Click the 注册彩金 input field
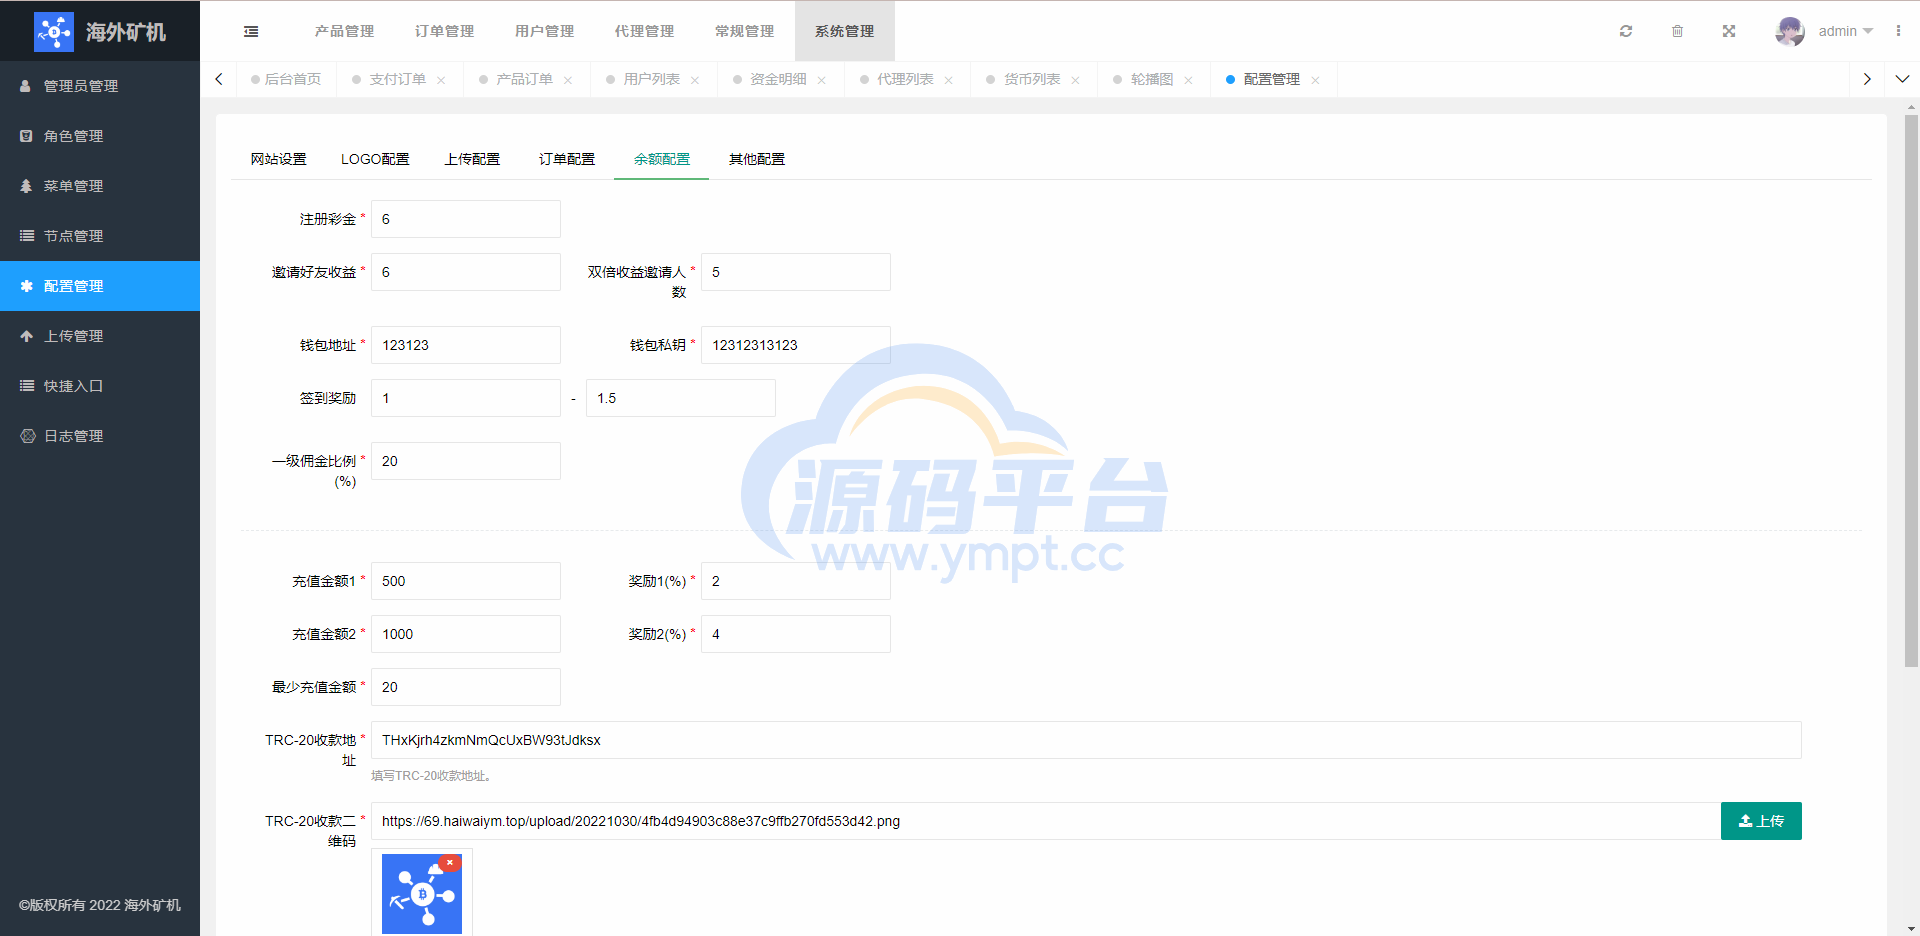The height and width of the screenshot is (936, 1920). tap(466, 219)
